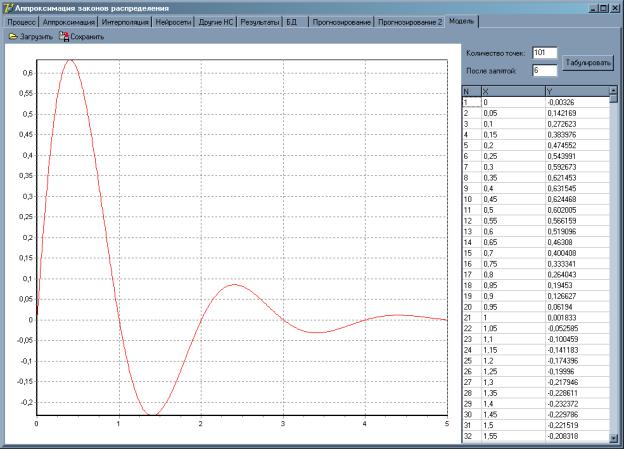Select the Y cell 0,19453
The width and height of the screenshot is (624, 449).
pyautogui.click(x=577, y=285)
